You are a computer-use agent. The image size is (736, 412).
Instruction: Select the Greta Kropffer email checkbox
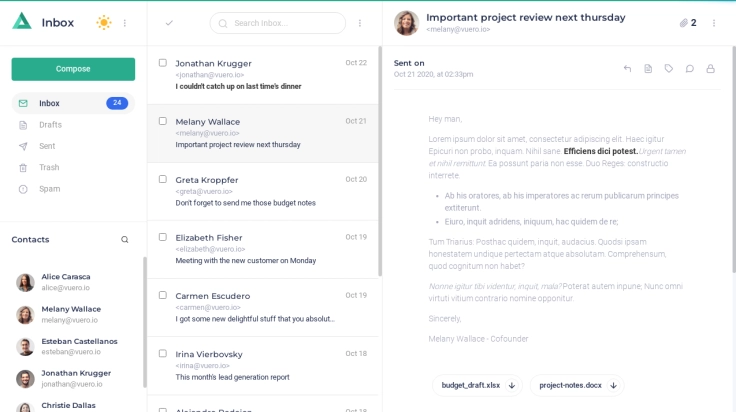point(163,179)
